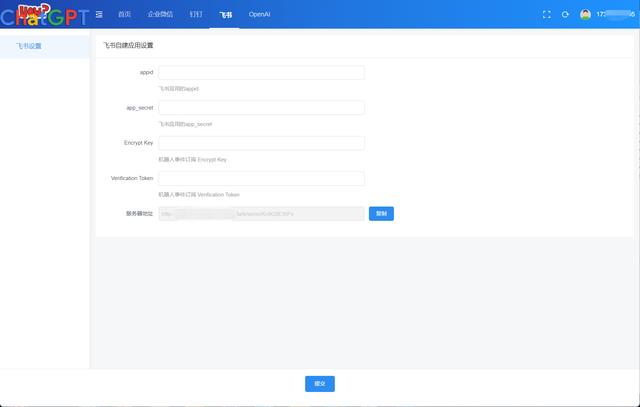
Task: Focus the app_secret input field
Action: tap(261, 108)
